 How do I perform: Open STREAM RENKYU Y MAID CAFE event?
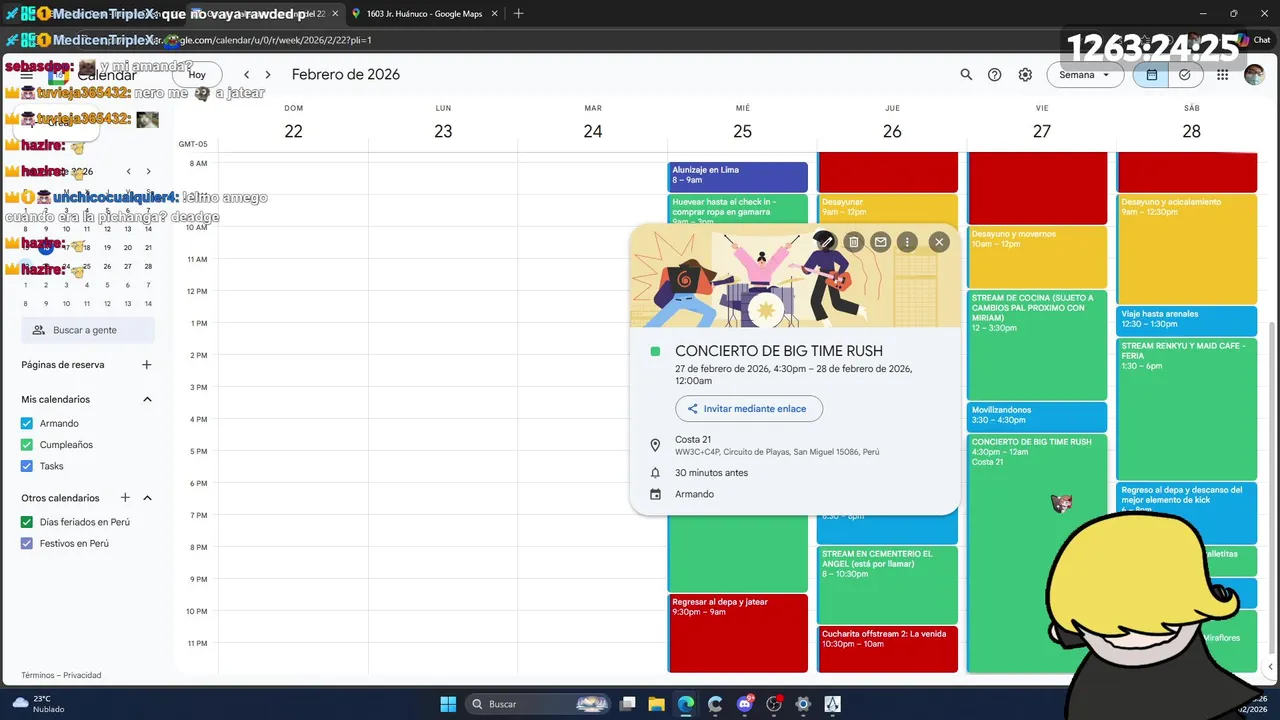1187,408
